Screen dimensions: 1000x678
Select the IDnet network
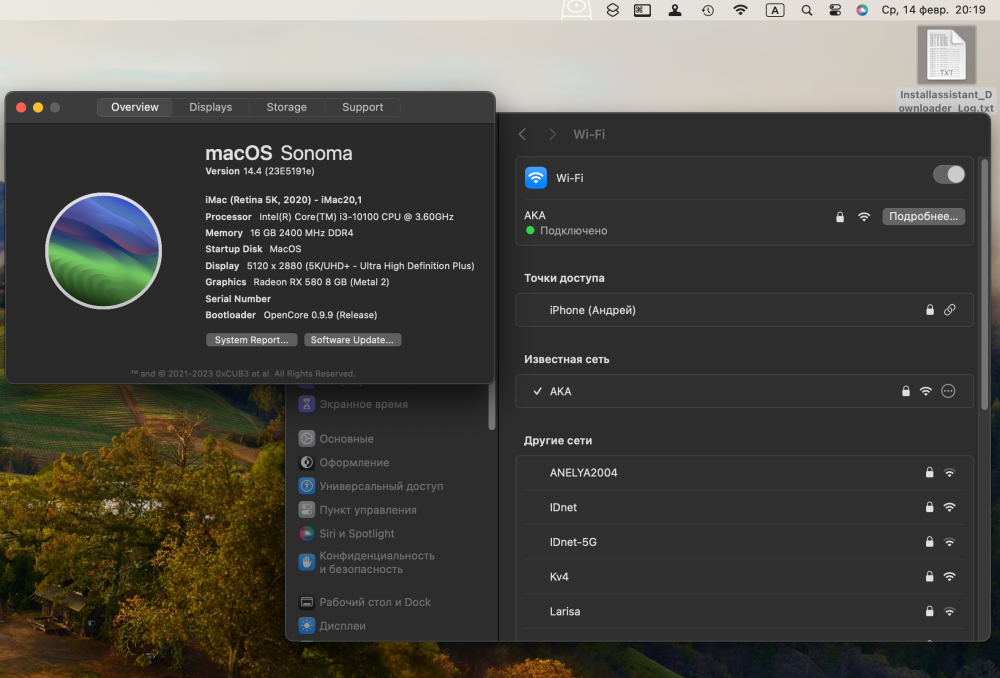pyautogui.click(x=744, y=507)
